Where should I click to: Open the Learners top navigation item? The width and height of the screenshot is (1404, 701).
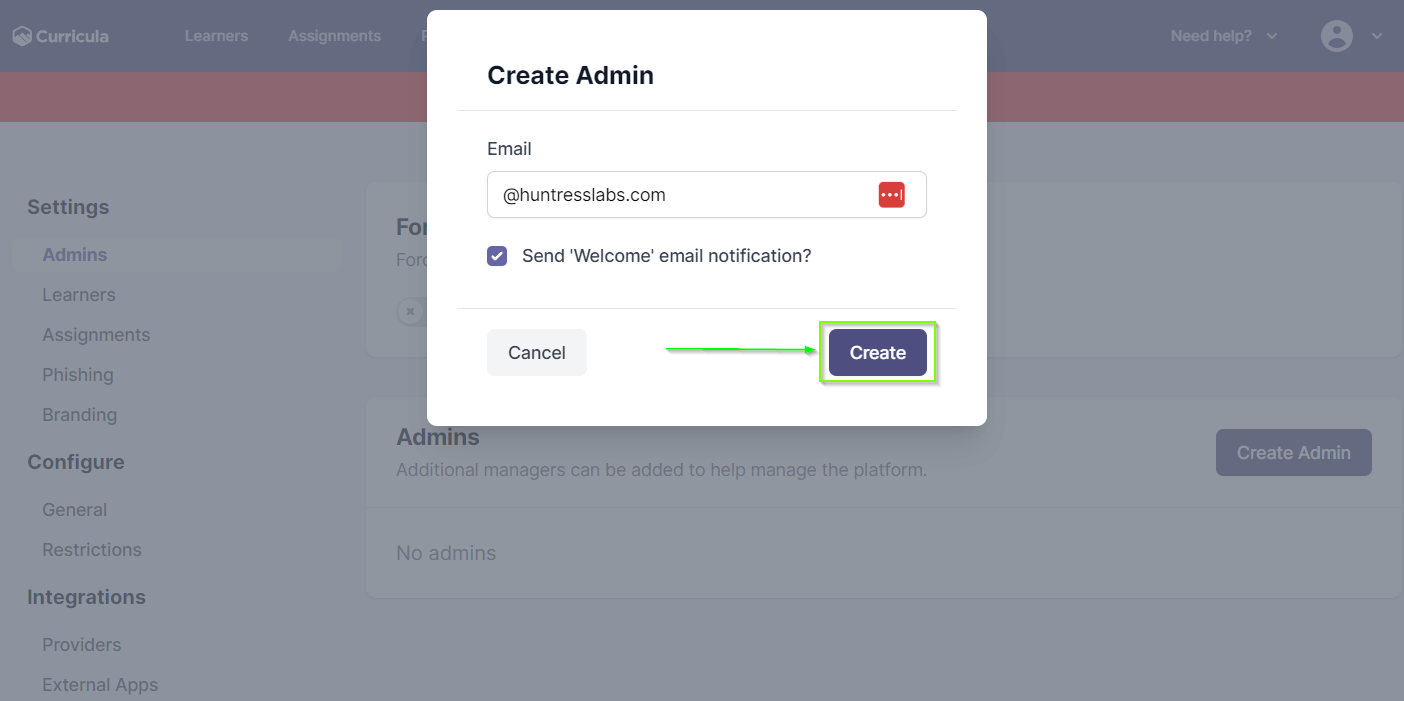pyautogui.click(x=216, y=36)
